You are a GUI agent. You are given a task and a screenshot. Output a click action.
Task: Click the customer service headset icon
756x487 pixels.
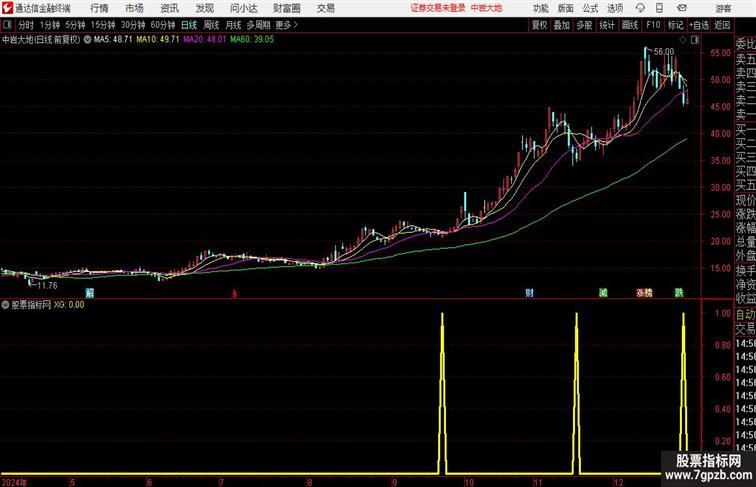[640, 8]
